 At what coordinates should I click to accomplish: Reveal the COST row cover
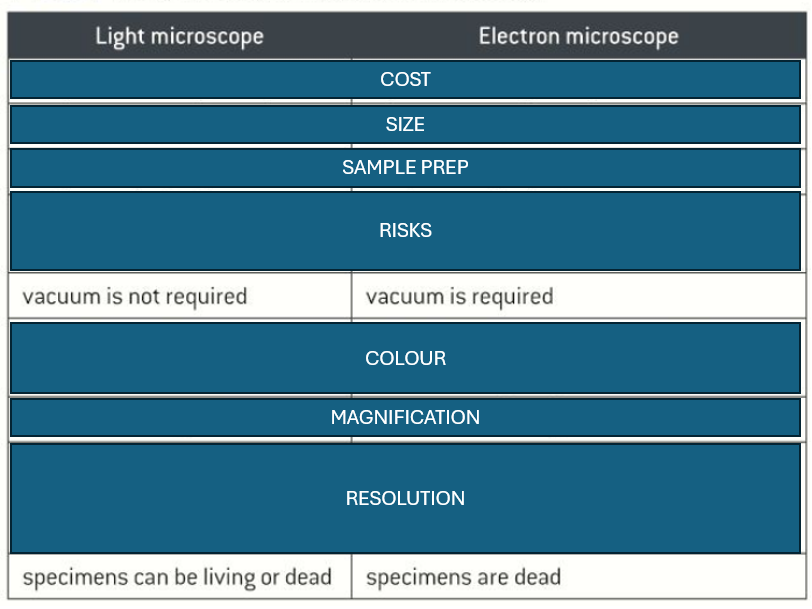tap(405, 80)
